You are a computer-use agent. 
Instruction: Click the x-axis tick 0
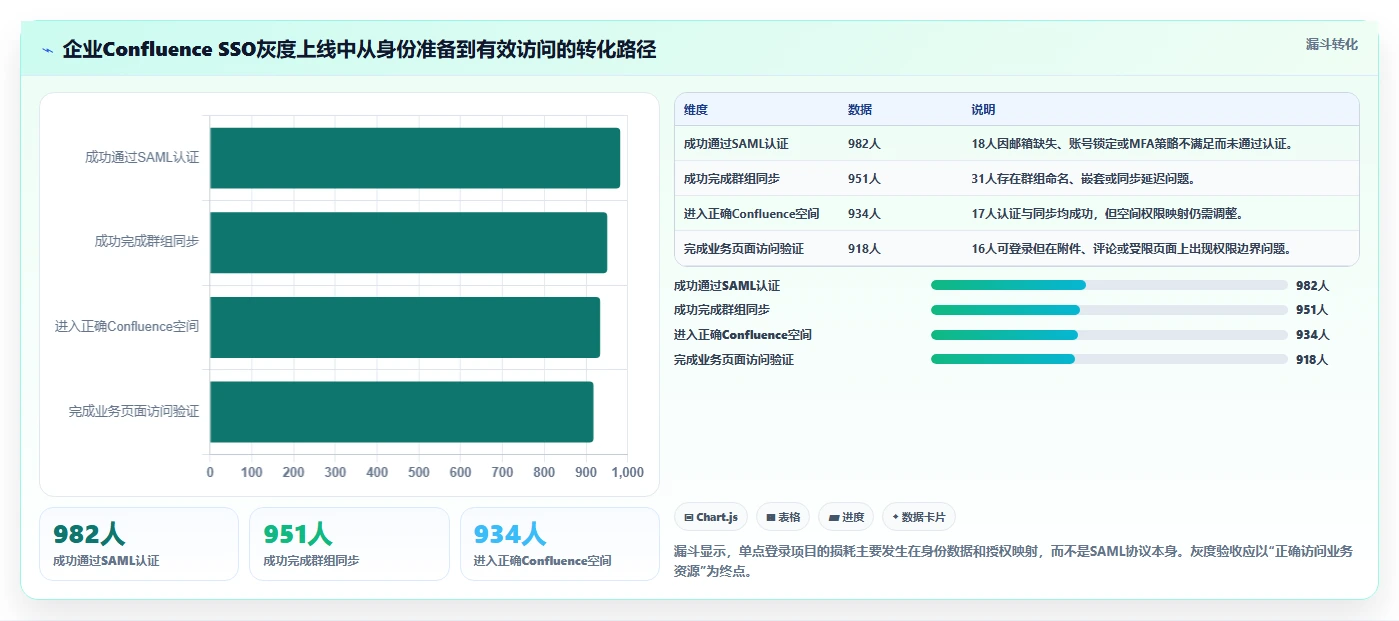pos(210,473)
